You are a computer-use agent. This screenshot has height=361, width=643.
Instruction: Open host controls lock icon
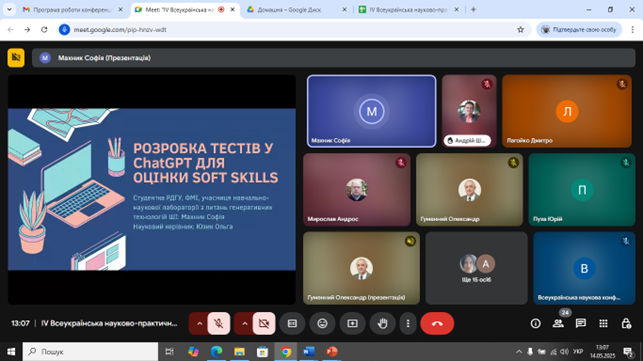click(x=626, y=323)
